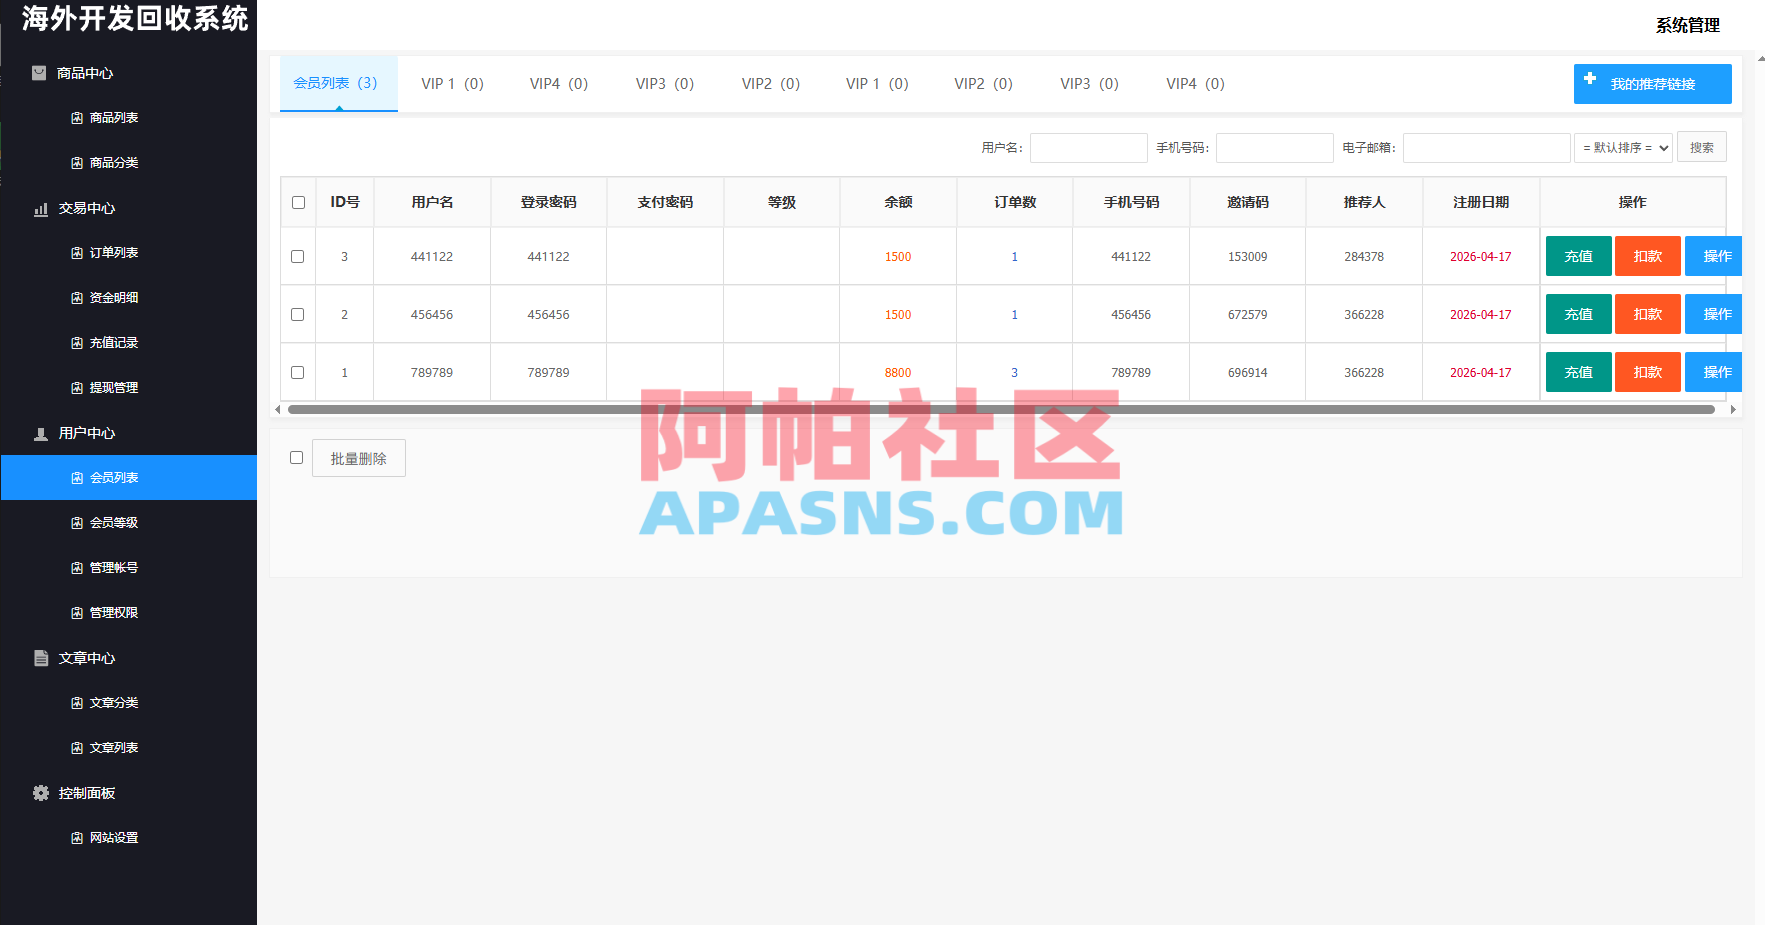Click the icon beside 资金明细

tap(77, 298)
